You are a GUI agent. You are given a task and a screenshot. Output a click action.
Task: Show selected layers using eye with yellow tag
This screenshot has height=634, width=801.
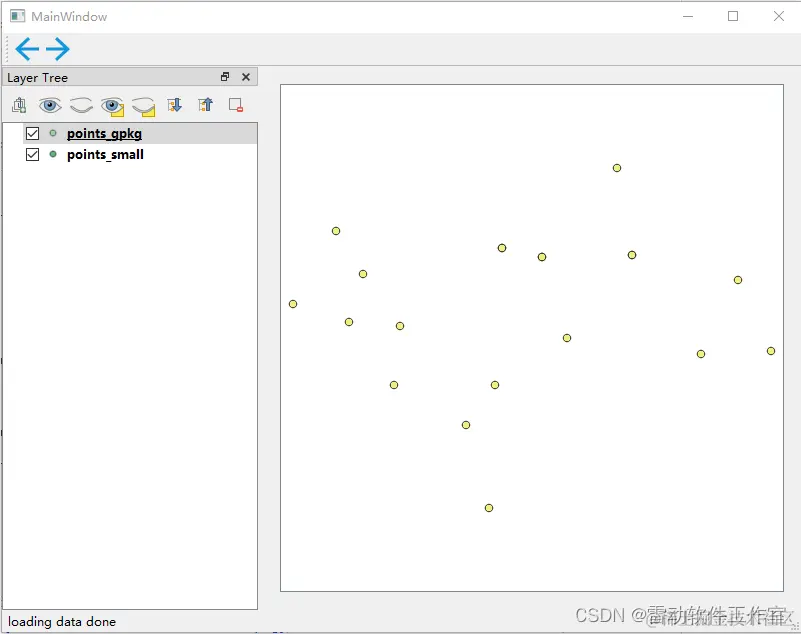(x=112, y=106)
